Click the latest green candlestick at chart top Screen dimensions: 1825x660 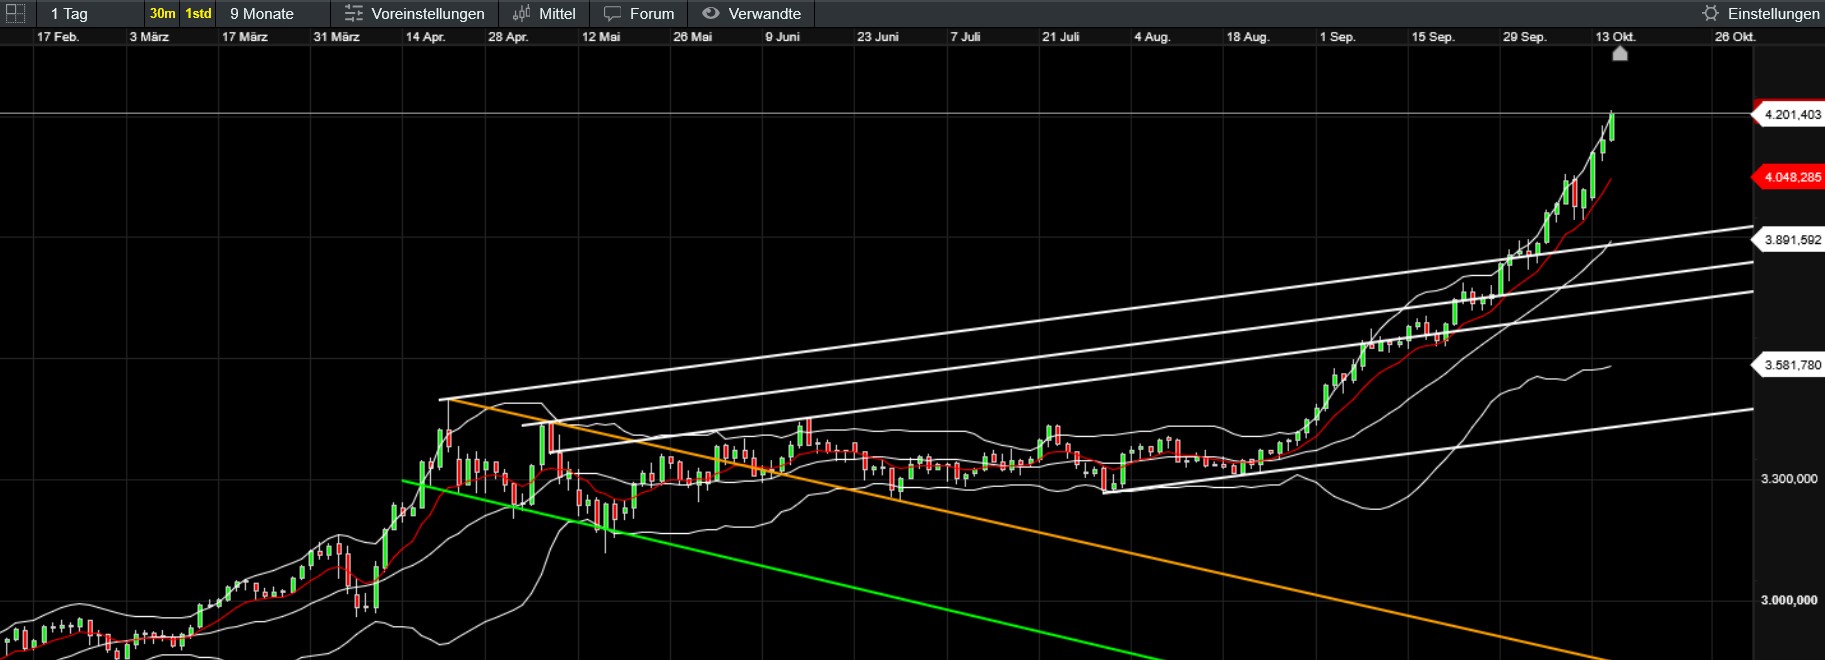coord(1611,127)
